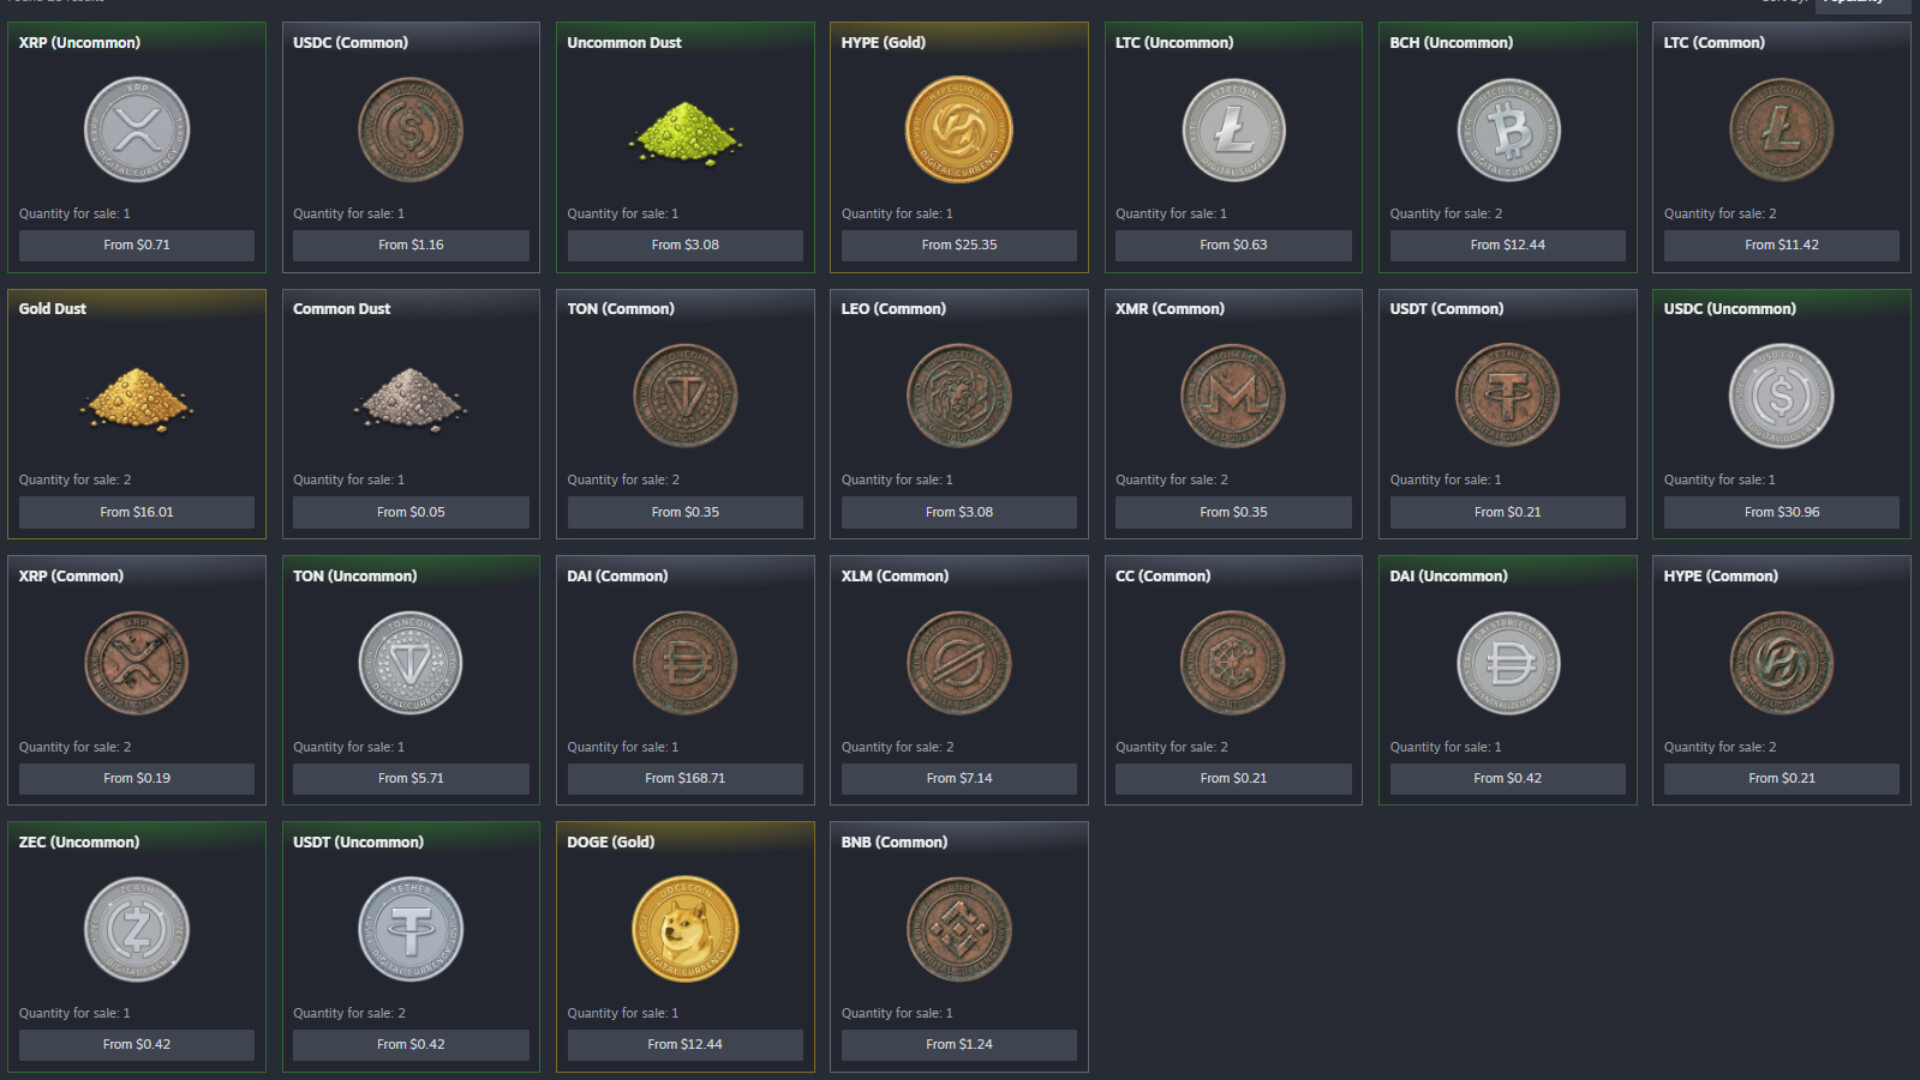Select the "XLM (Common)" card title
The image size is (1920, 1080).
coord(895,576)
